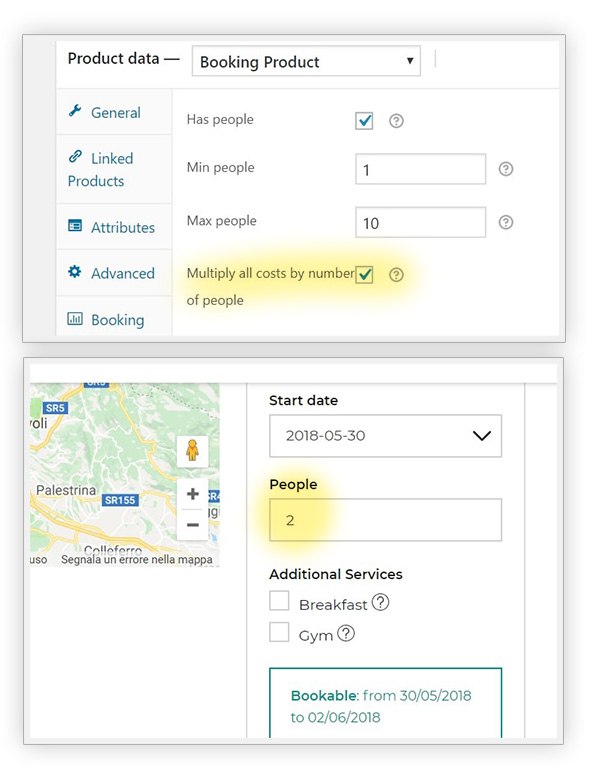Click the Advanced tab gear icon
Image resolution: width=600 pixels, height=770 pixels.
pyautogui.click(x=75, y=272)
